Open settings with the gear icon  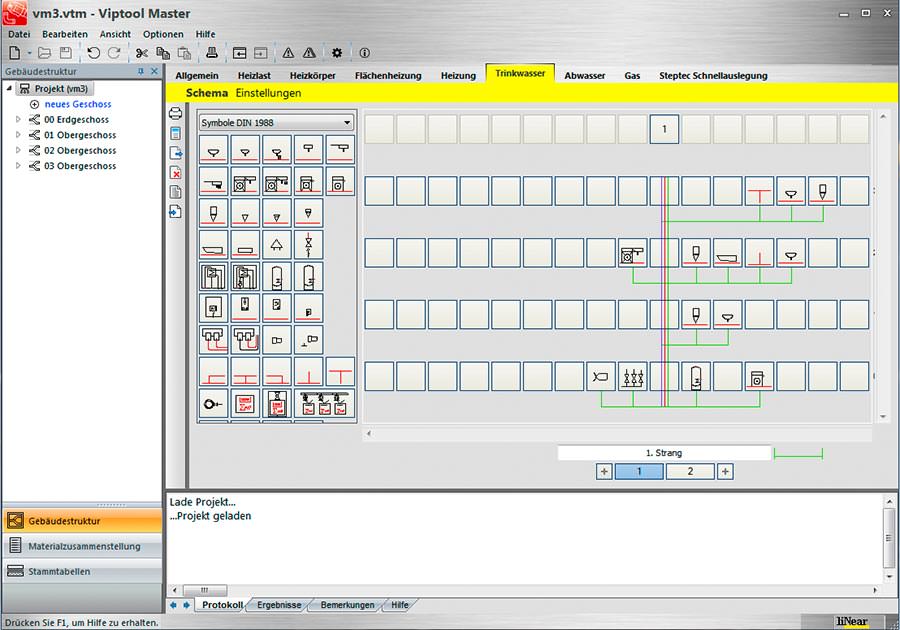coord(337,53)
